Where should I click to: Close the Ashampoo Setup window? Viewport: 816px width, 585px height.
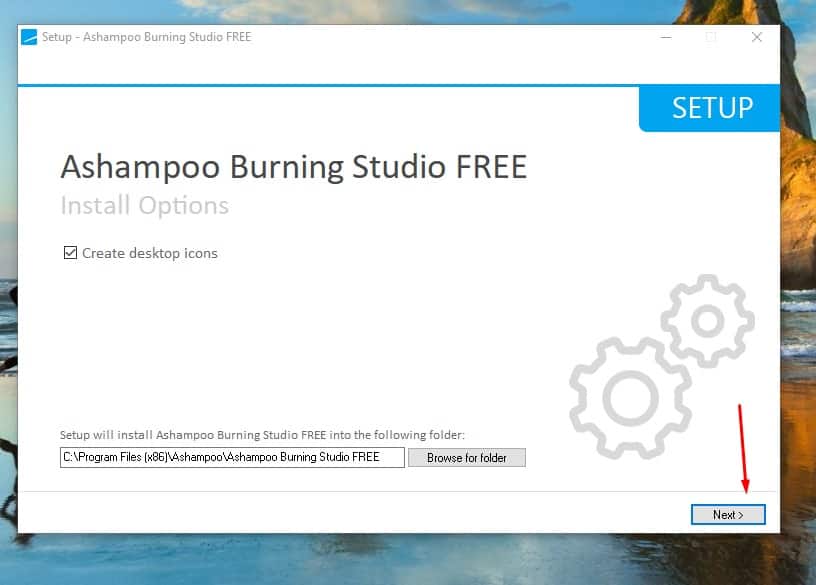point(757,38)
